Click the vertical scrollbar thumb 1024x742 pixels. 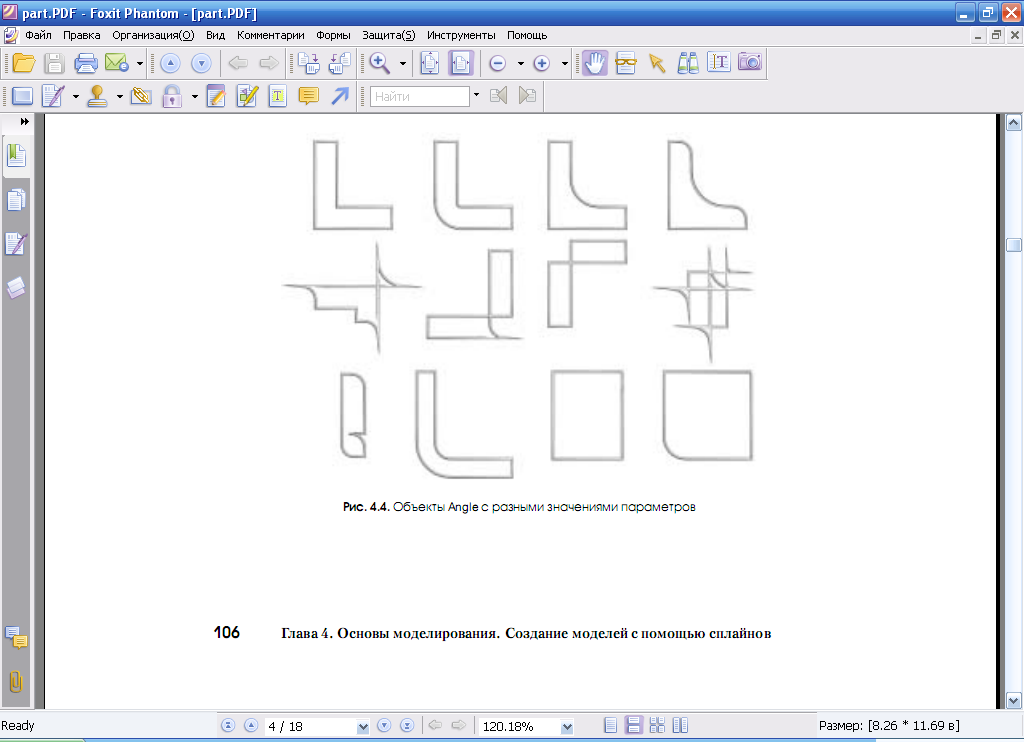point(1013,245)
